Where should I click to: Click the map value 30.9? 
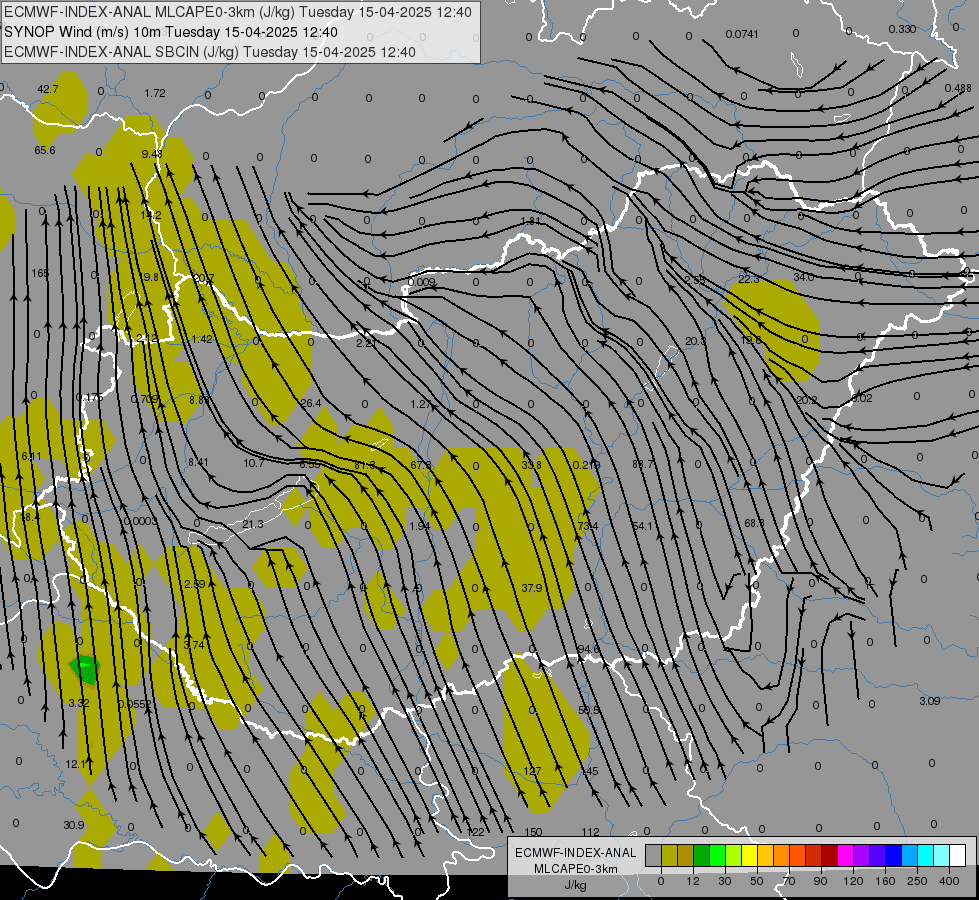[74, 825]
